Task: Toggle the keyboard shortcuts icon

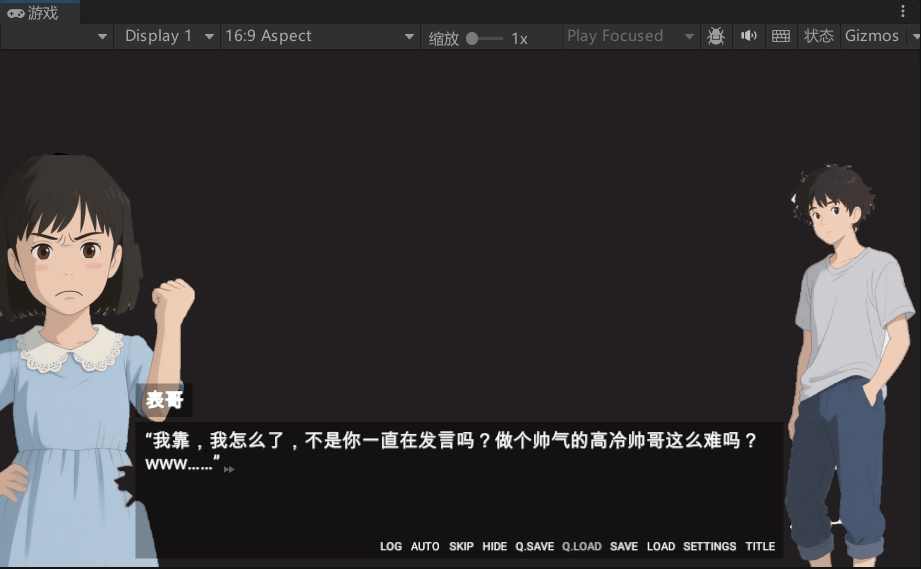Action: coord(781,36)
